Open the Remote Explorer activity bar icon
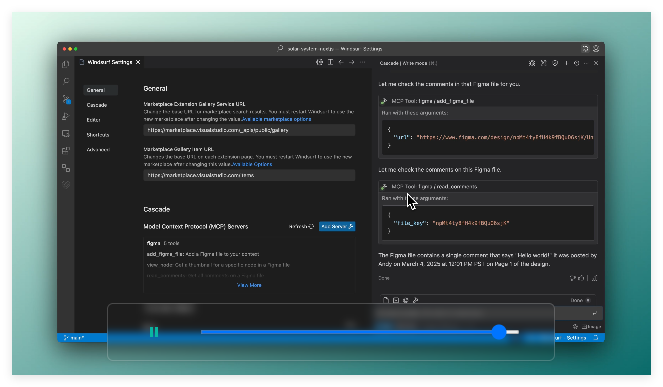Screen dimensions: 663x387 66,134
